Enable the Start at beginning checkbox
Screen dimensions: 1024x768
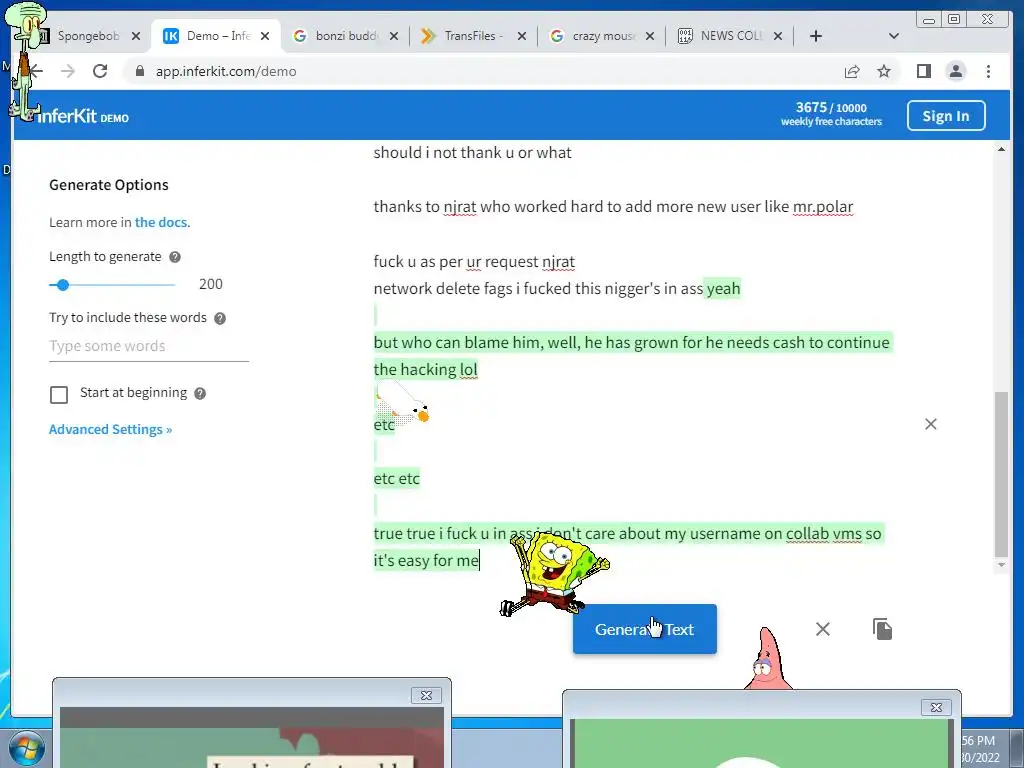59,394
